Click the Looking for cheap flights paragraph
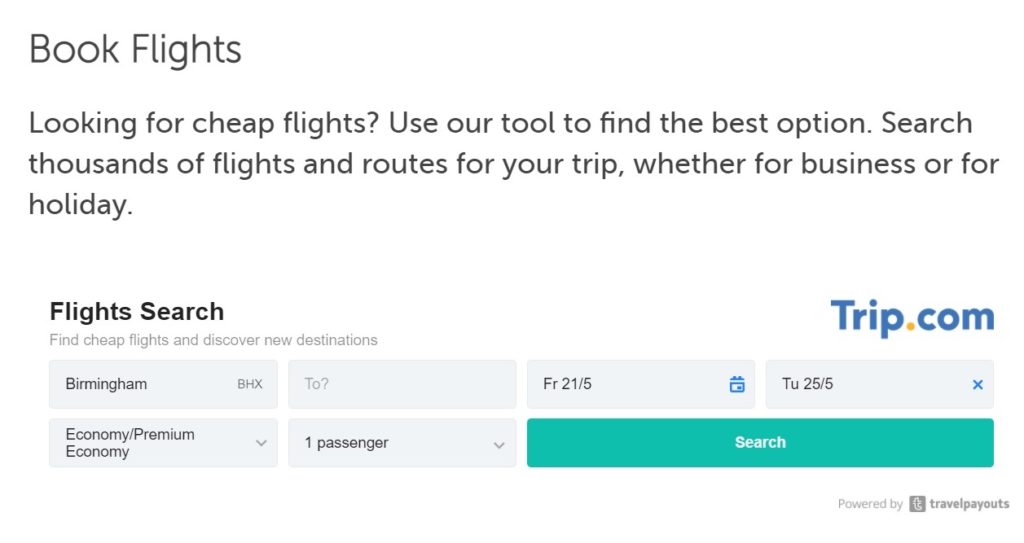 pos(513,163)
